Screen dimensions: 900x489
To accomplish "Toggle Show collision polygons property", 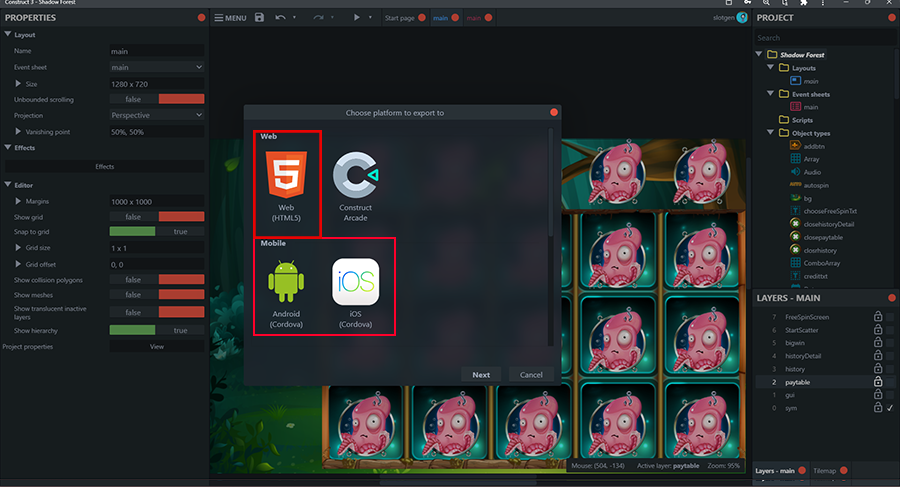I will click(x=157, y=280).
